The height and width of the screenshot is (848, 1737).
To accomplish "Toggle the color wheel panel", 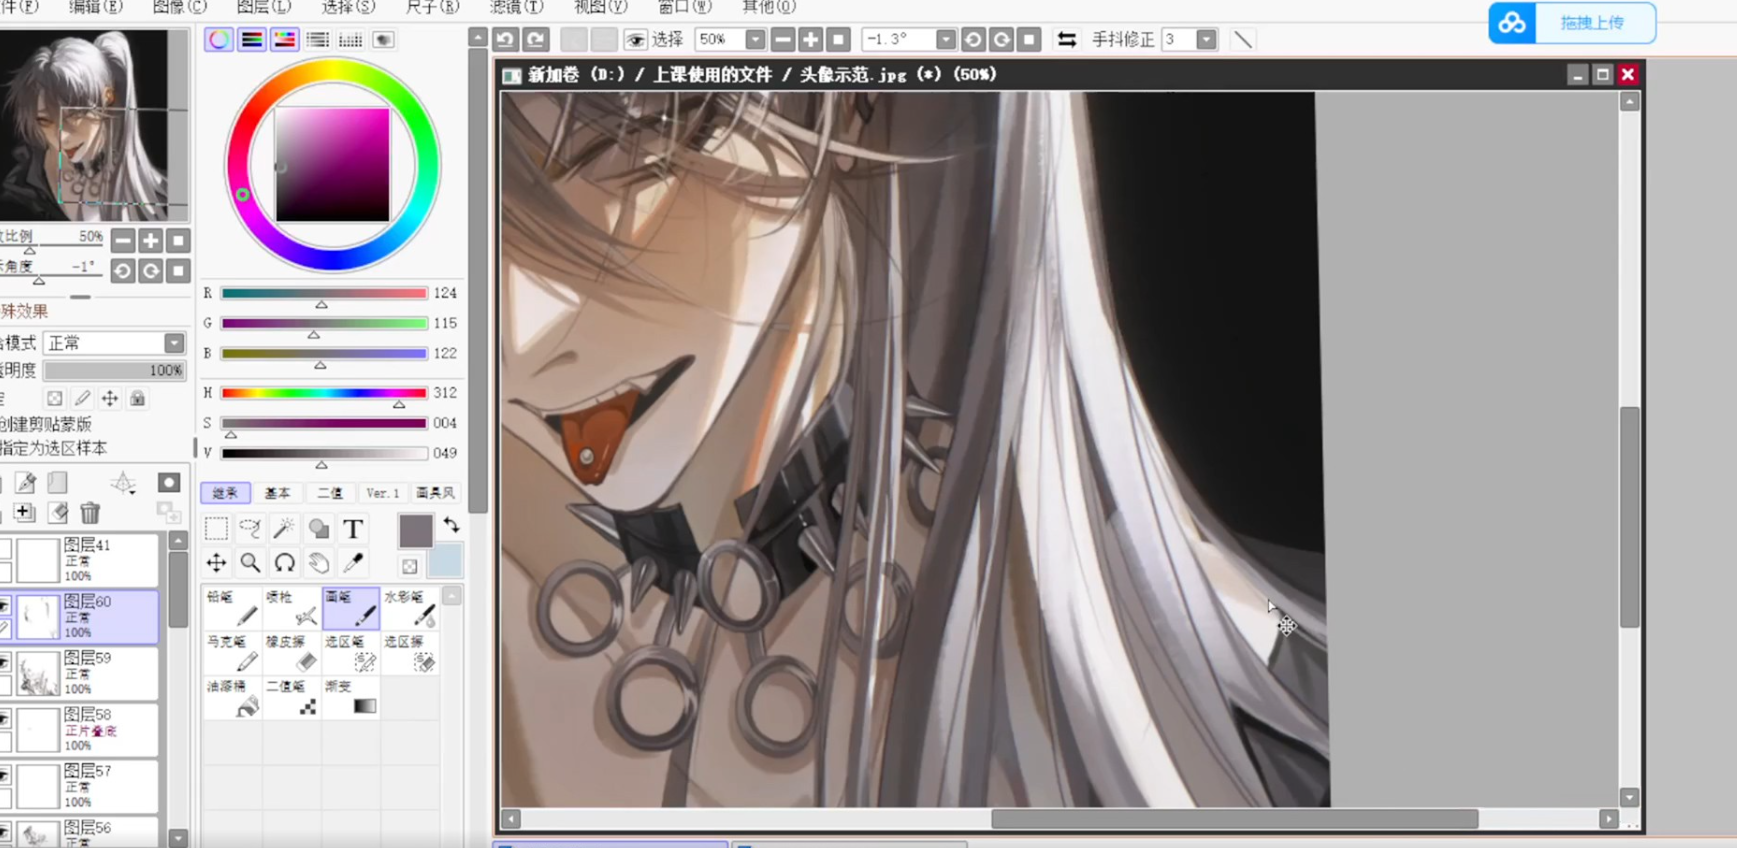I will click(x=218, y=39).
